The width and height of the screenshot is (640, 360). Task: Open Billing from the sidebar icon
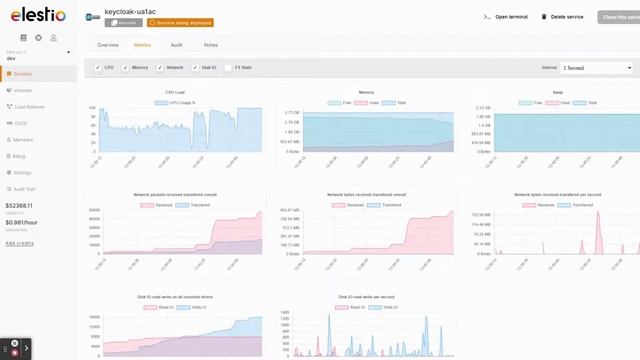click(9, 156)
